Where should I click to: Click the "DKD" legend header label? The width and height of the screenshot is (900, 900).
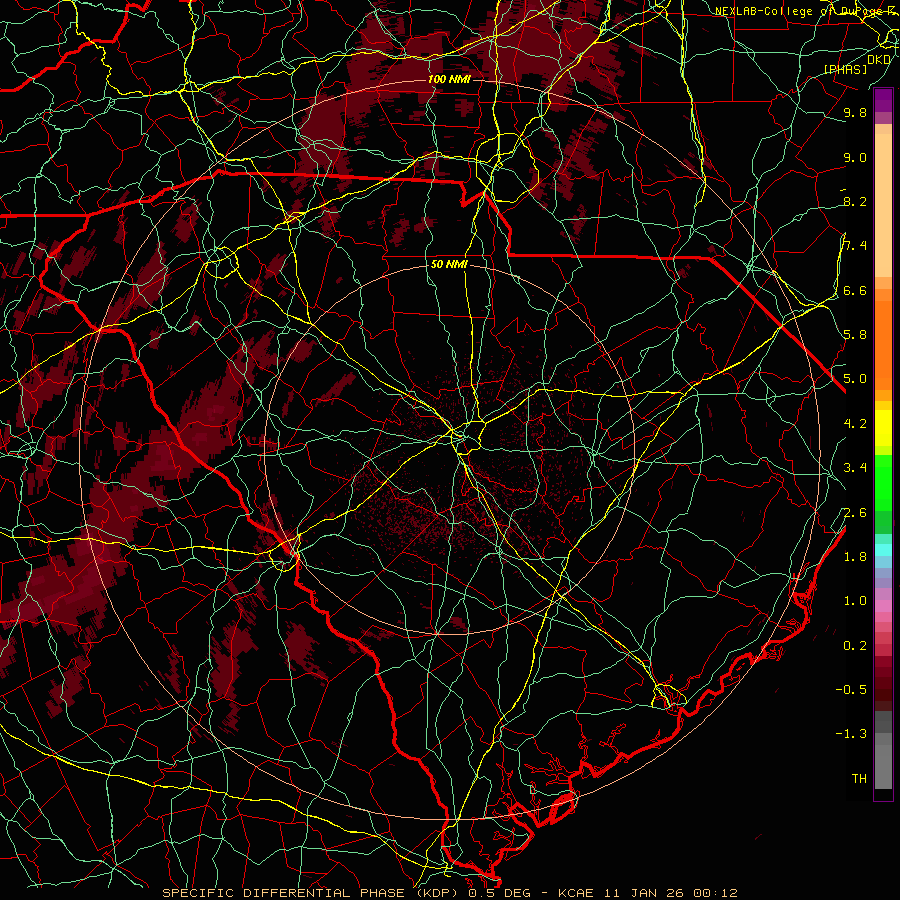coord(878,60)
